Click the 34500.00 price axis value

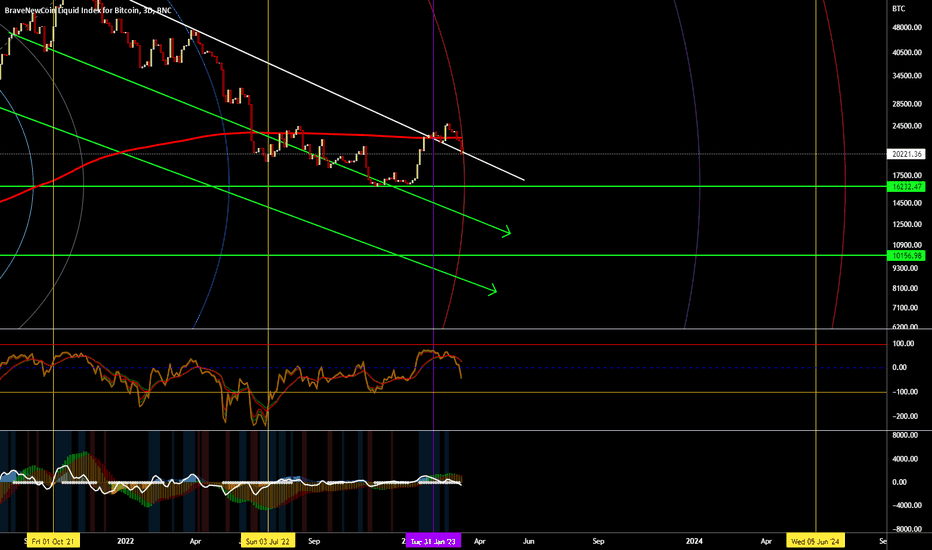click(x=906, y=76)
